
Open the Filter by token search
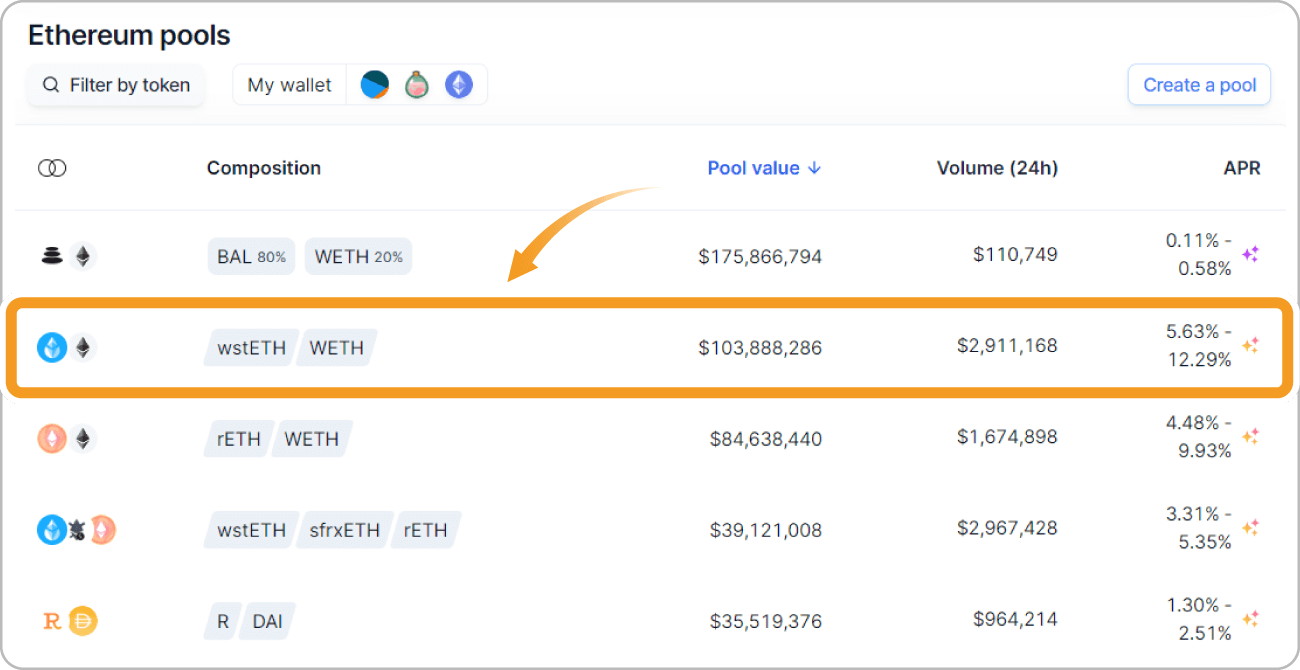(x=116, y=85)
